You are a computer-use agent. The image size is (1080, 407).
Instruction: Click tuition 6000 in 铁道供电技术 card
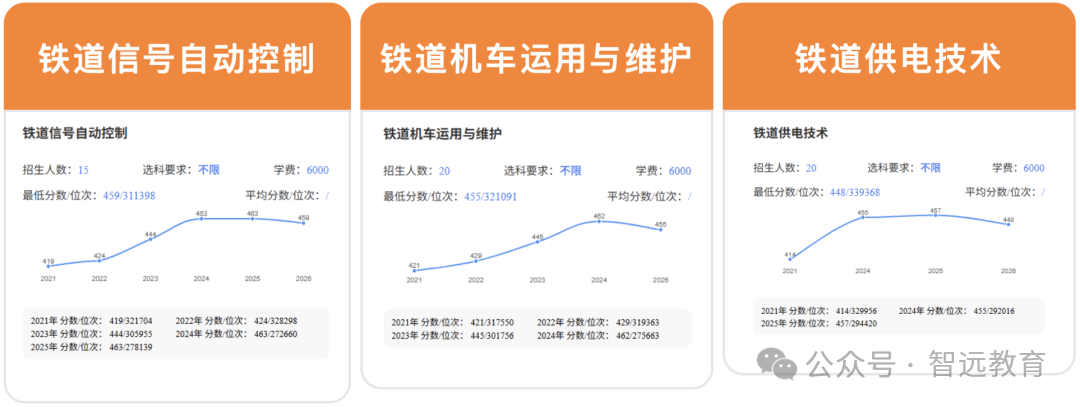[x=1034, y=168]
